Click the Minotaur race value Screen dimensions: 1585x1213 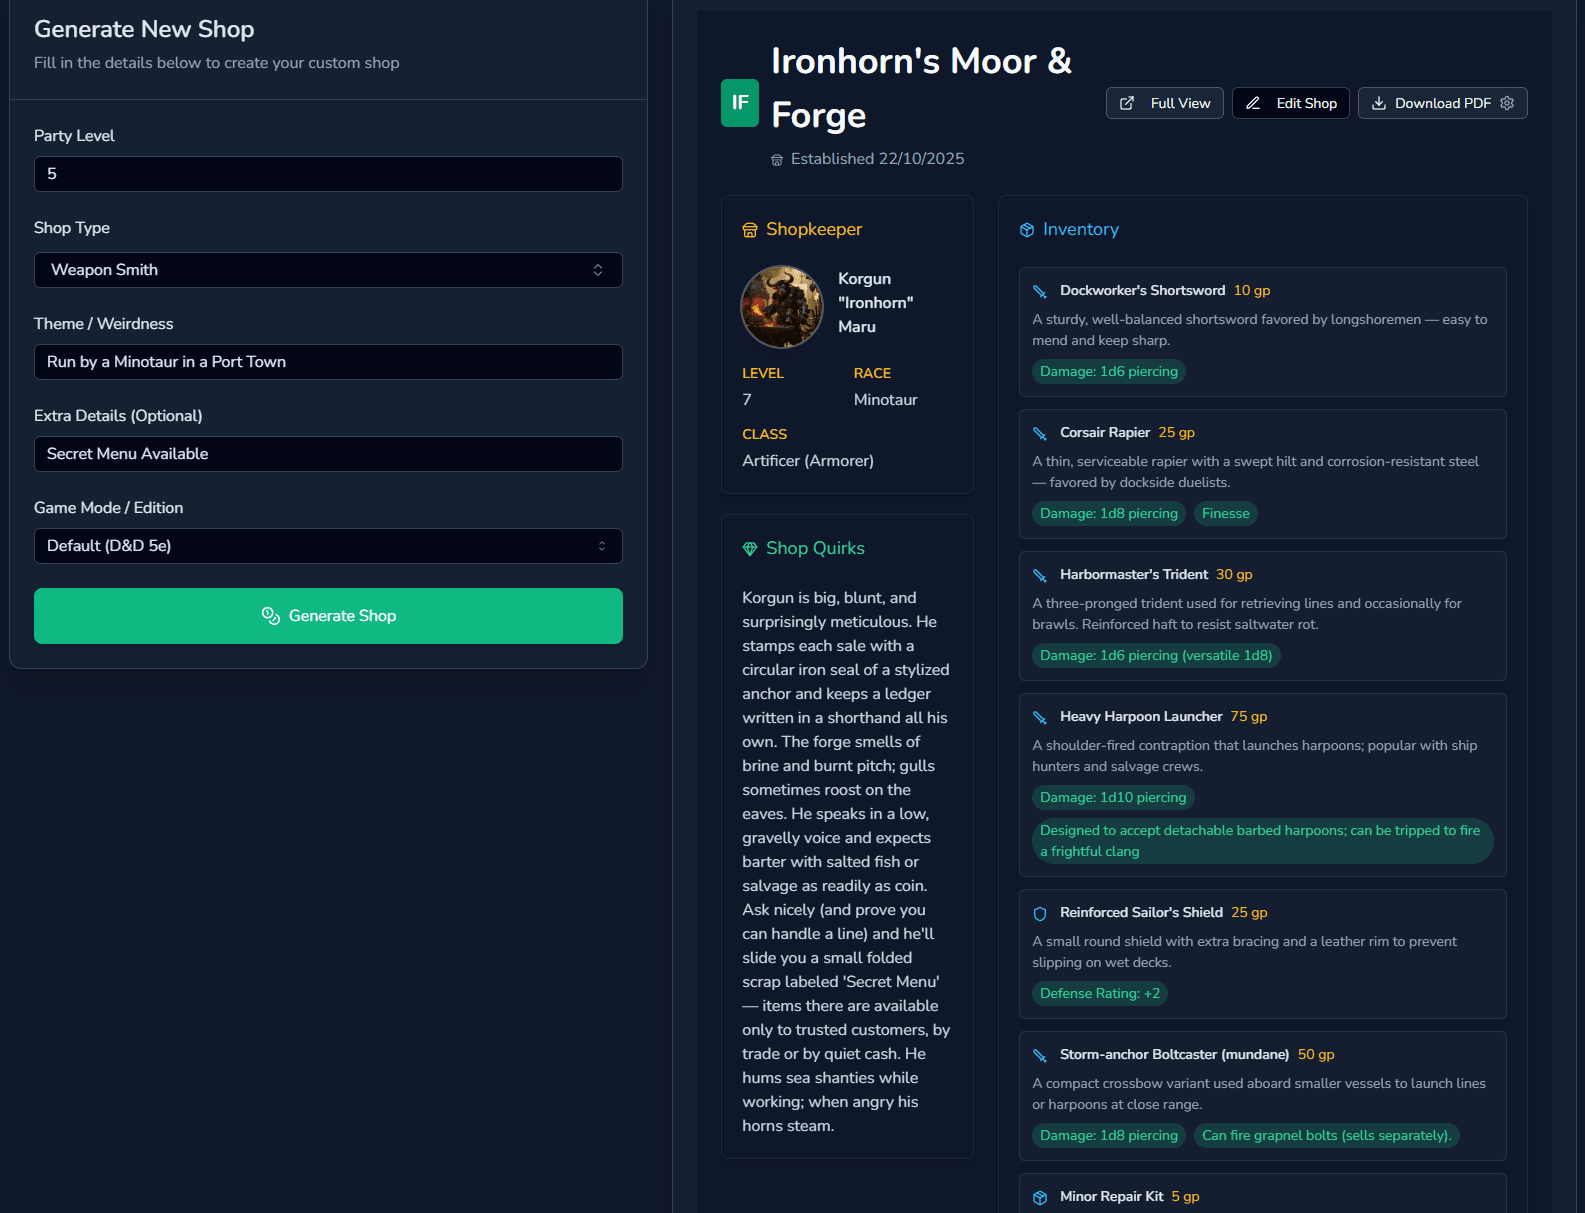[886, 400]
